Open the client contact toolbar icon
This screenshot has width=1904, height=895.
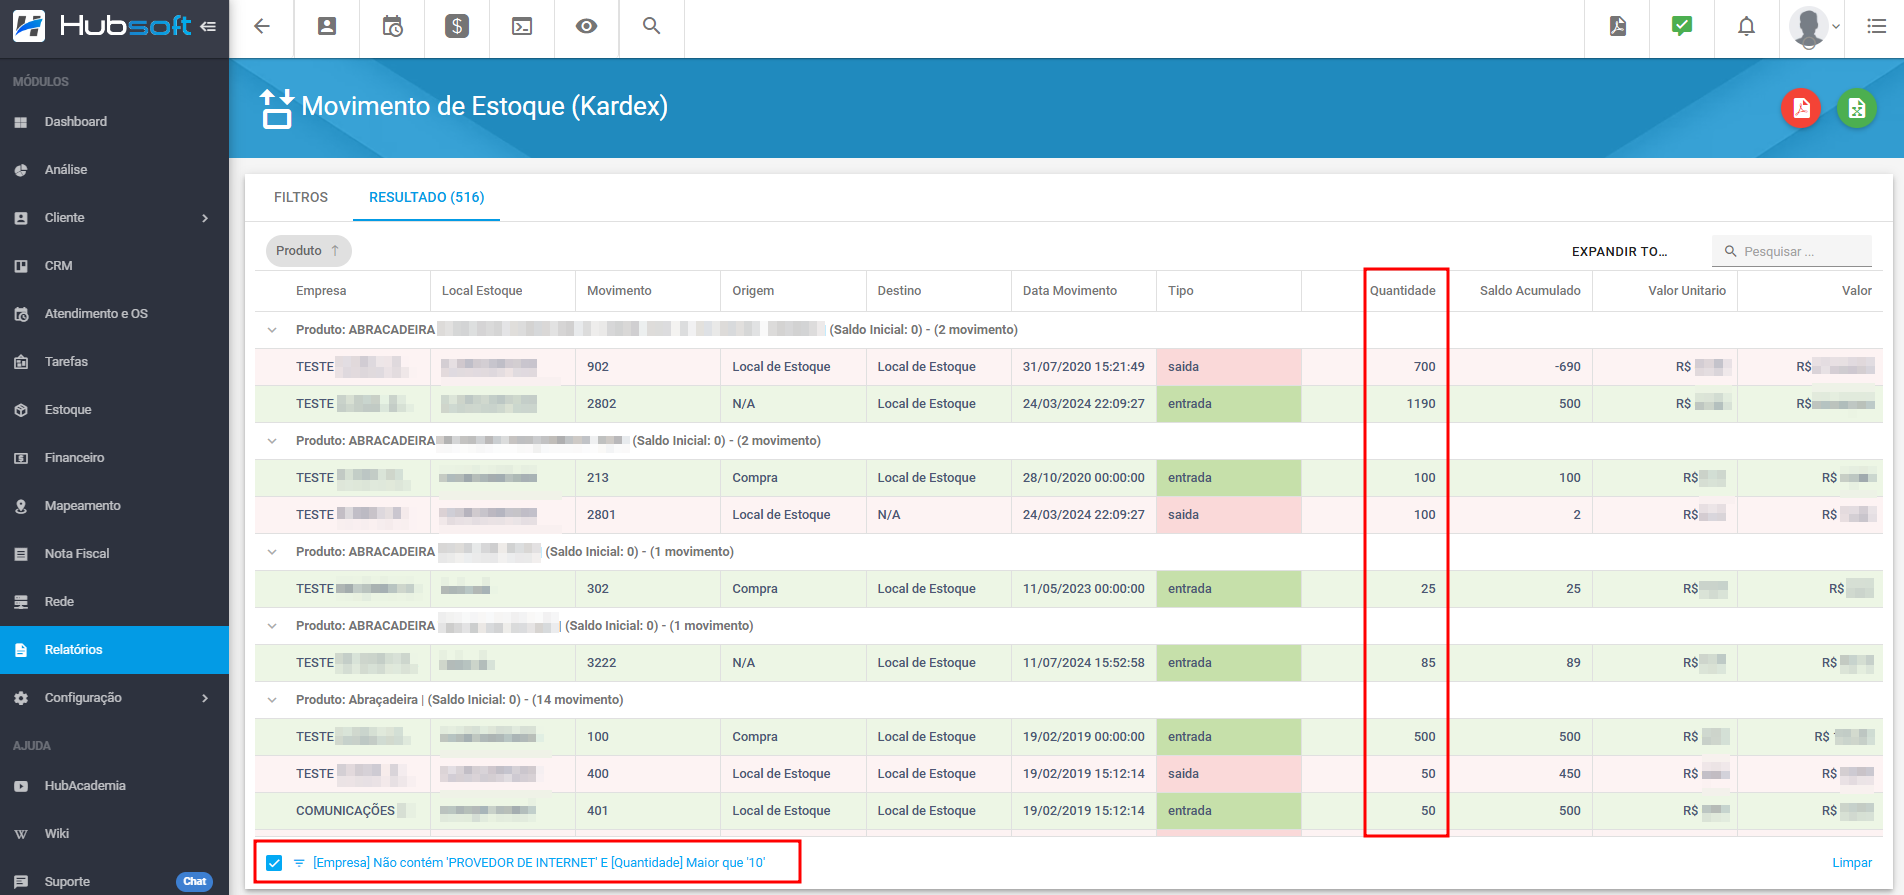[327, 27]
